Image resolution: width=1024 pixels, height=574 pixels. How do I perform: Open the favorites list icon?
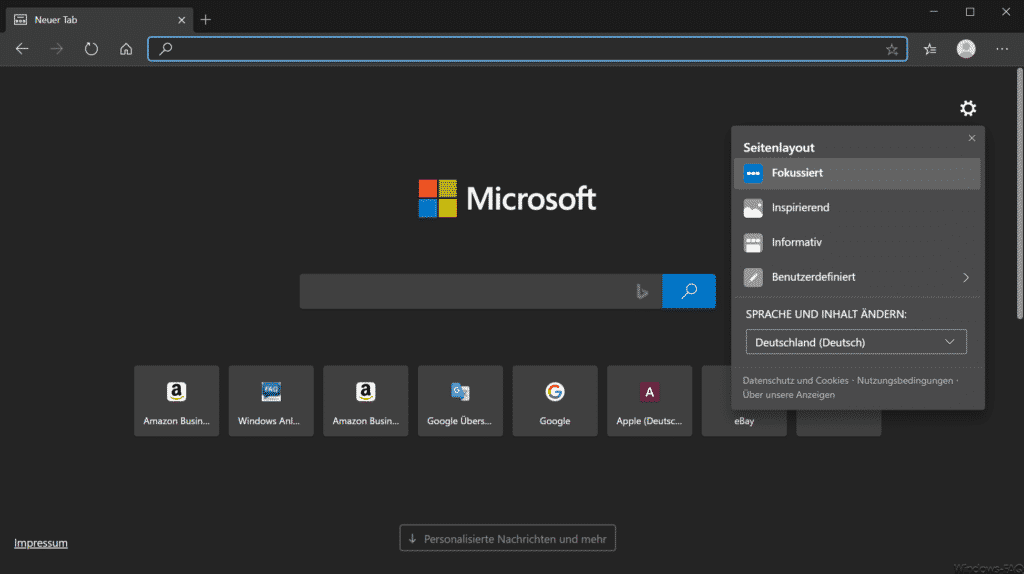930,49
